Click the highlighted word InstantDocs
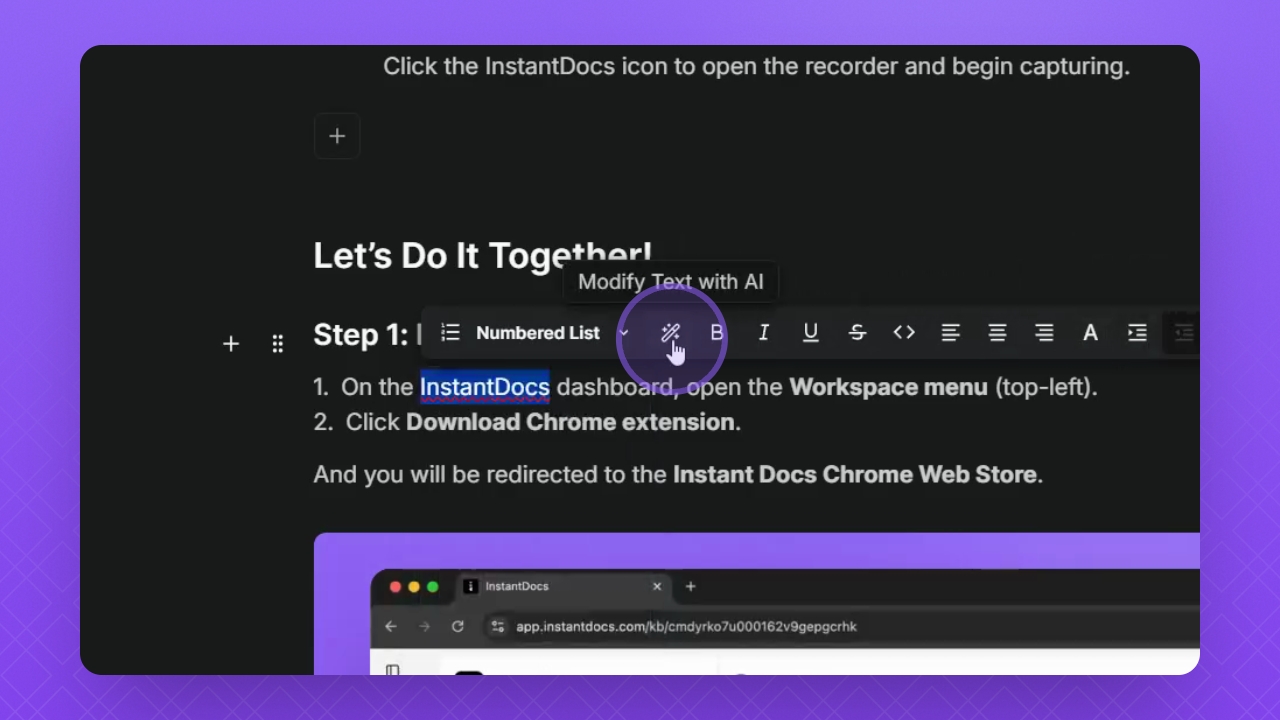Viewport: 1280px width, 720px height. pos(485,387)
